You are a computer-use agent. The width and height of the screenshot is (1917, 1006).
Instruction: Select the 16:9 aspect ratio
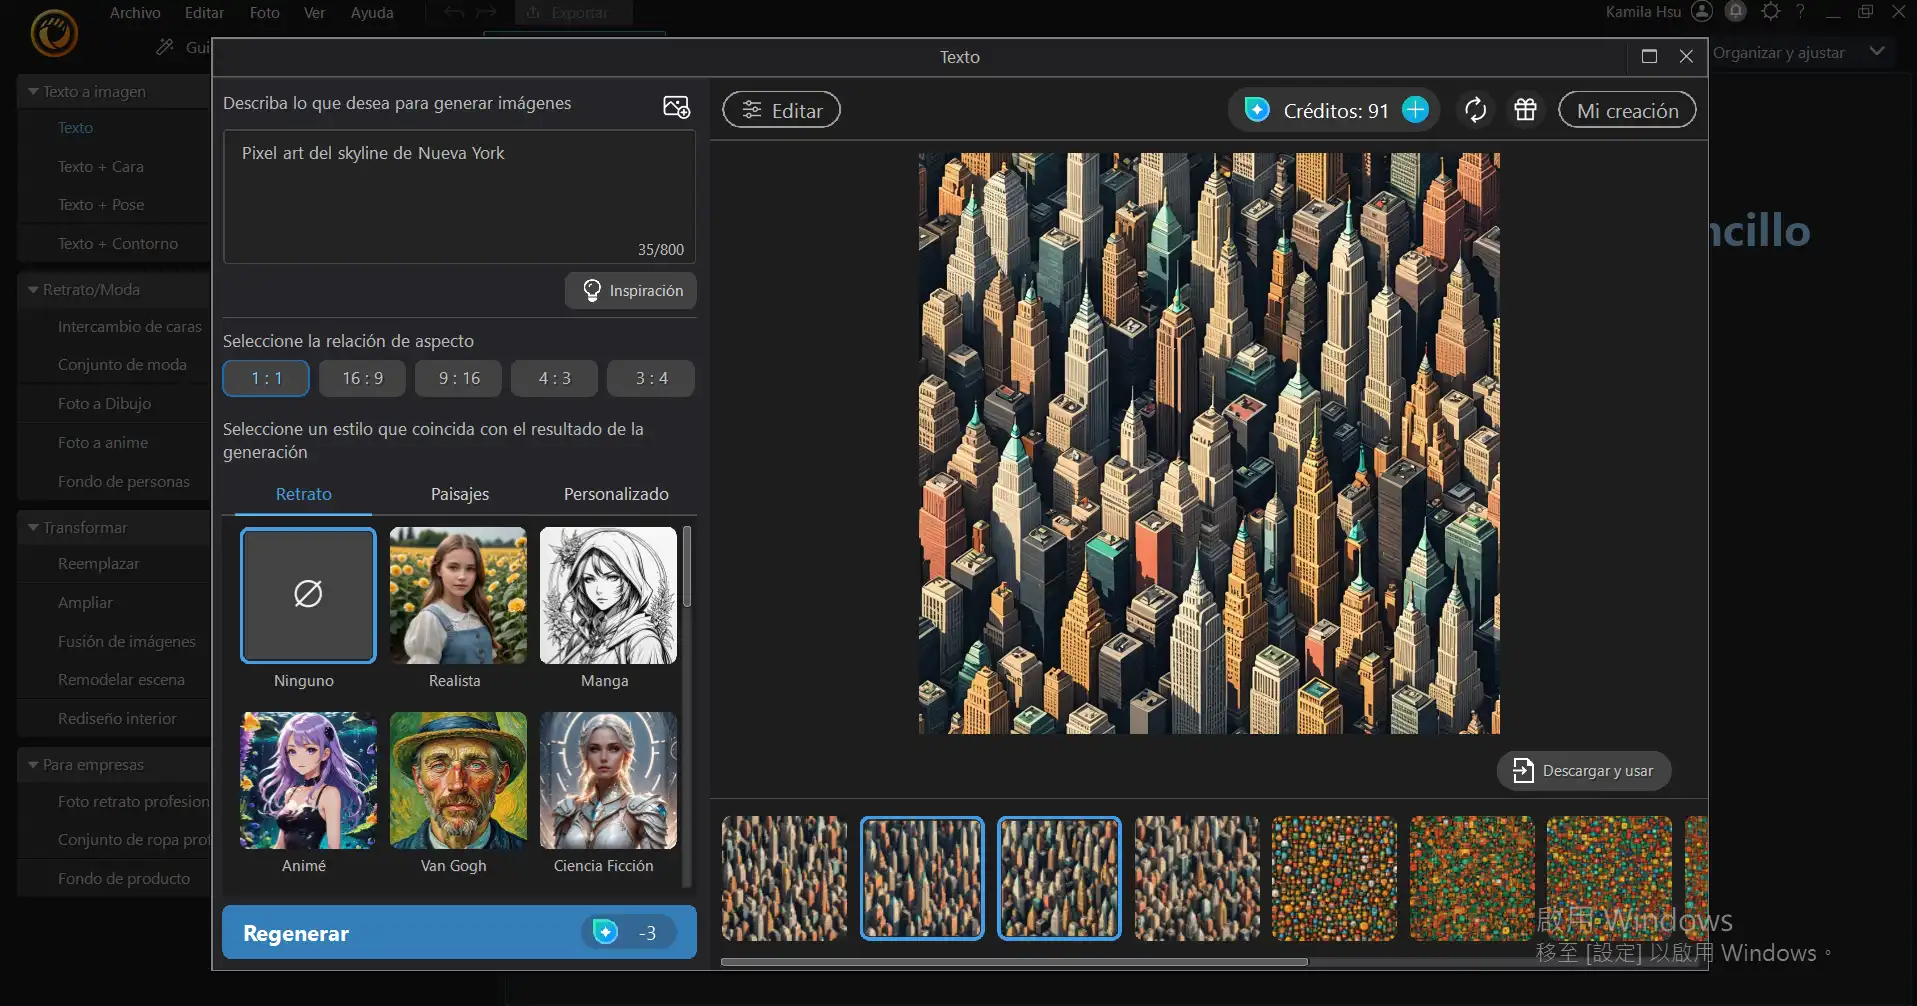pyautogui.click(x=362, y=379)
